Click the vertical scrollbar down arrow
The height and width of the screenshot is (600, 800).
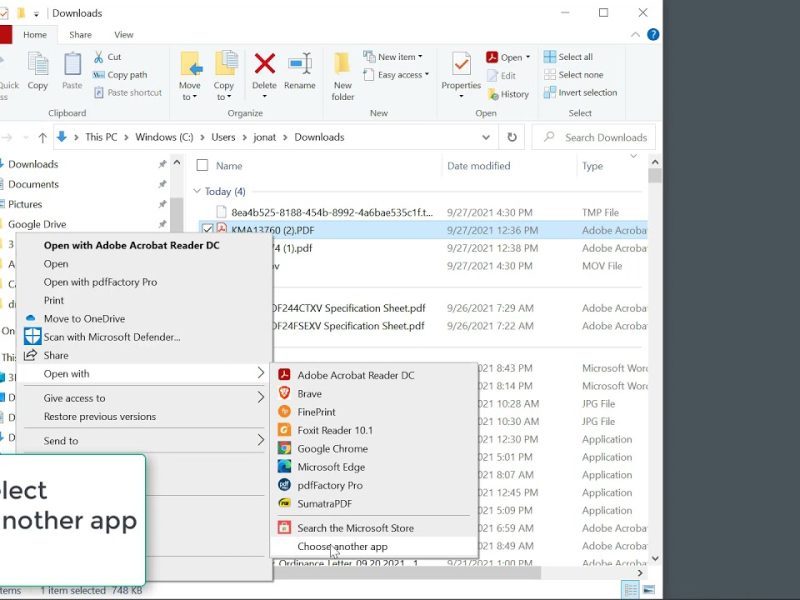point(655,558)
